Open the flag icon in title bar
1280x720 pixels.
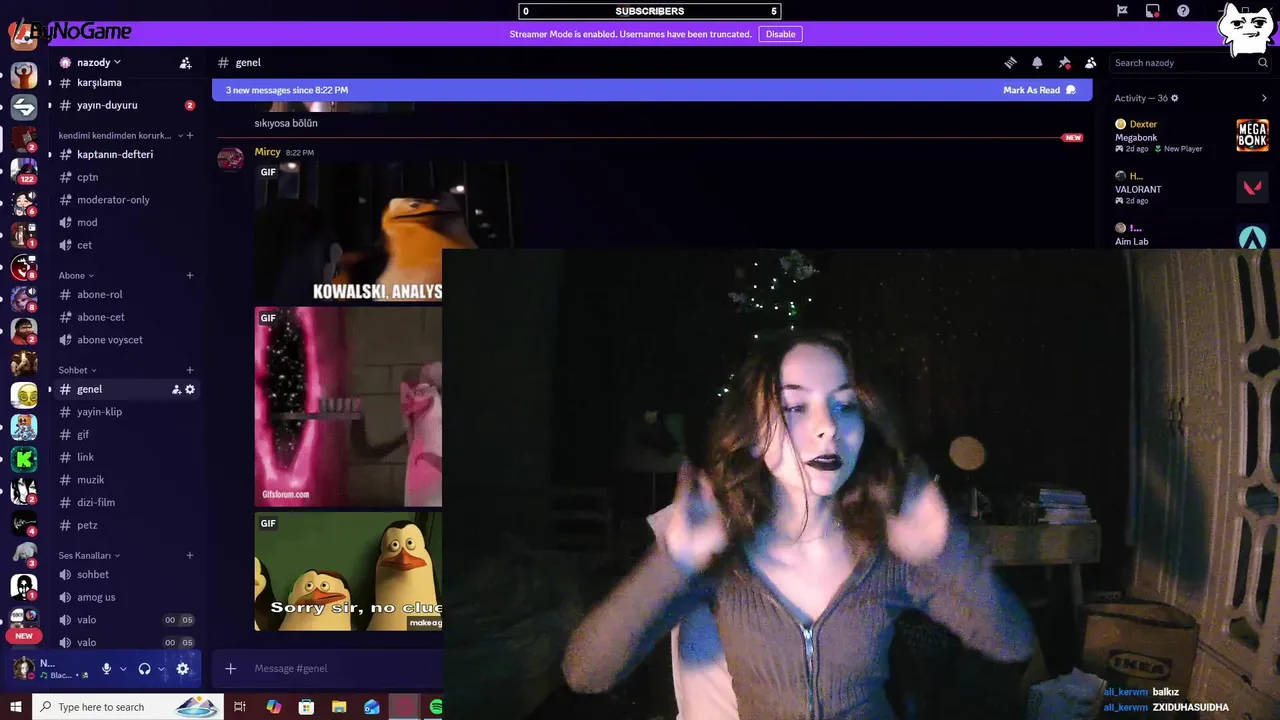(1122, 11)
